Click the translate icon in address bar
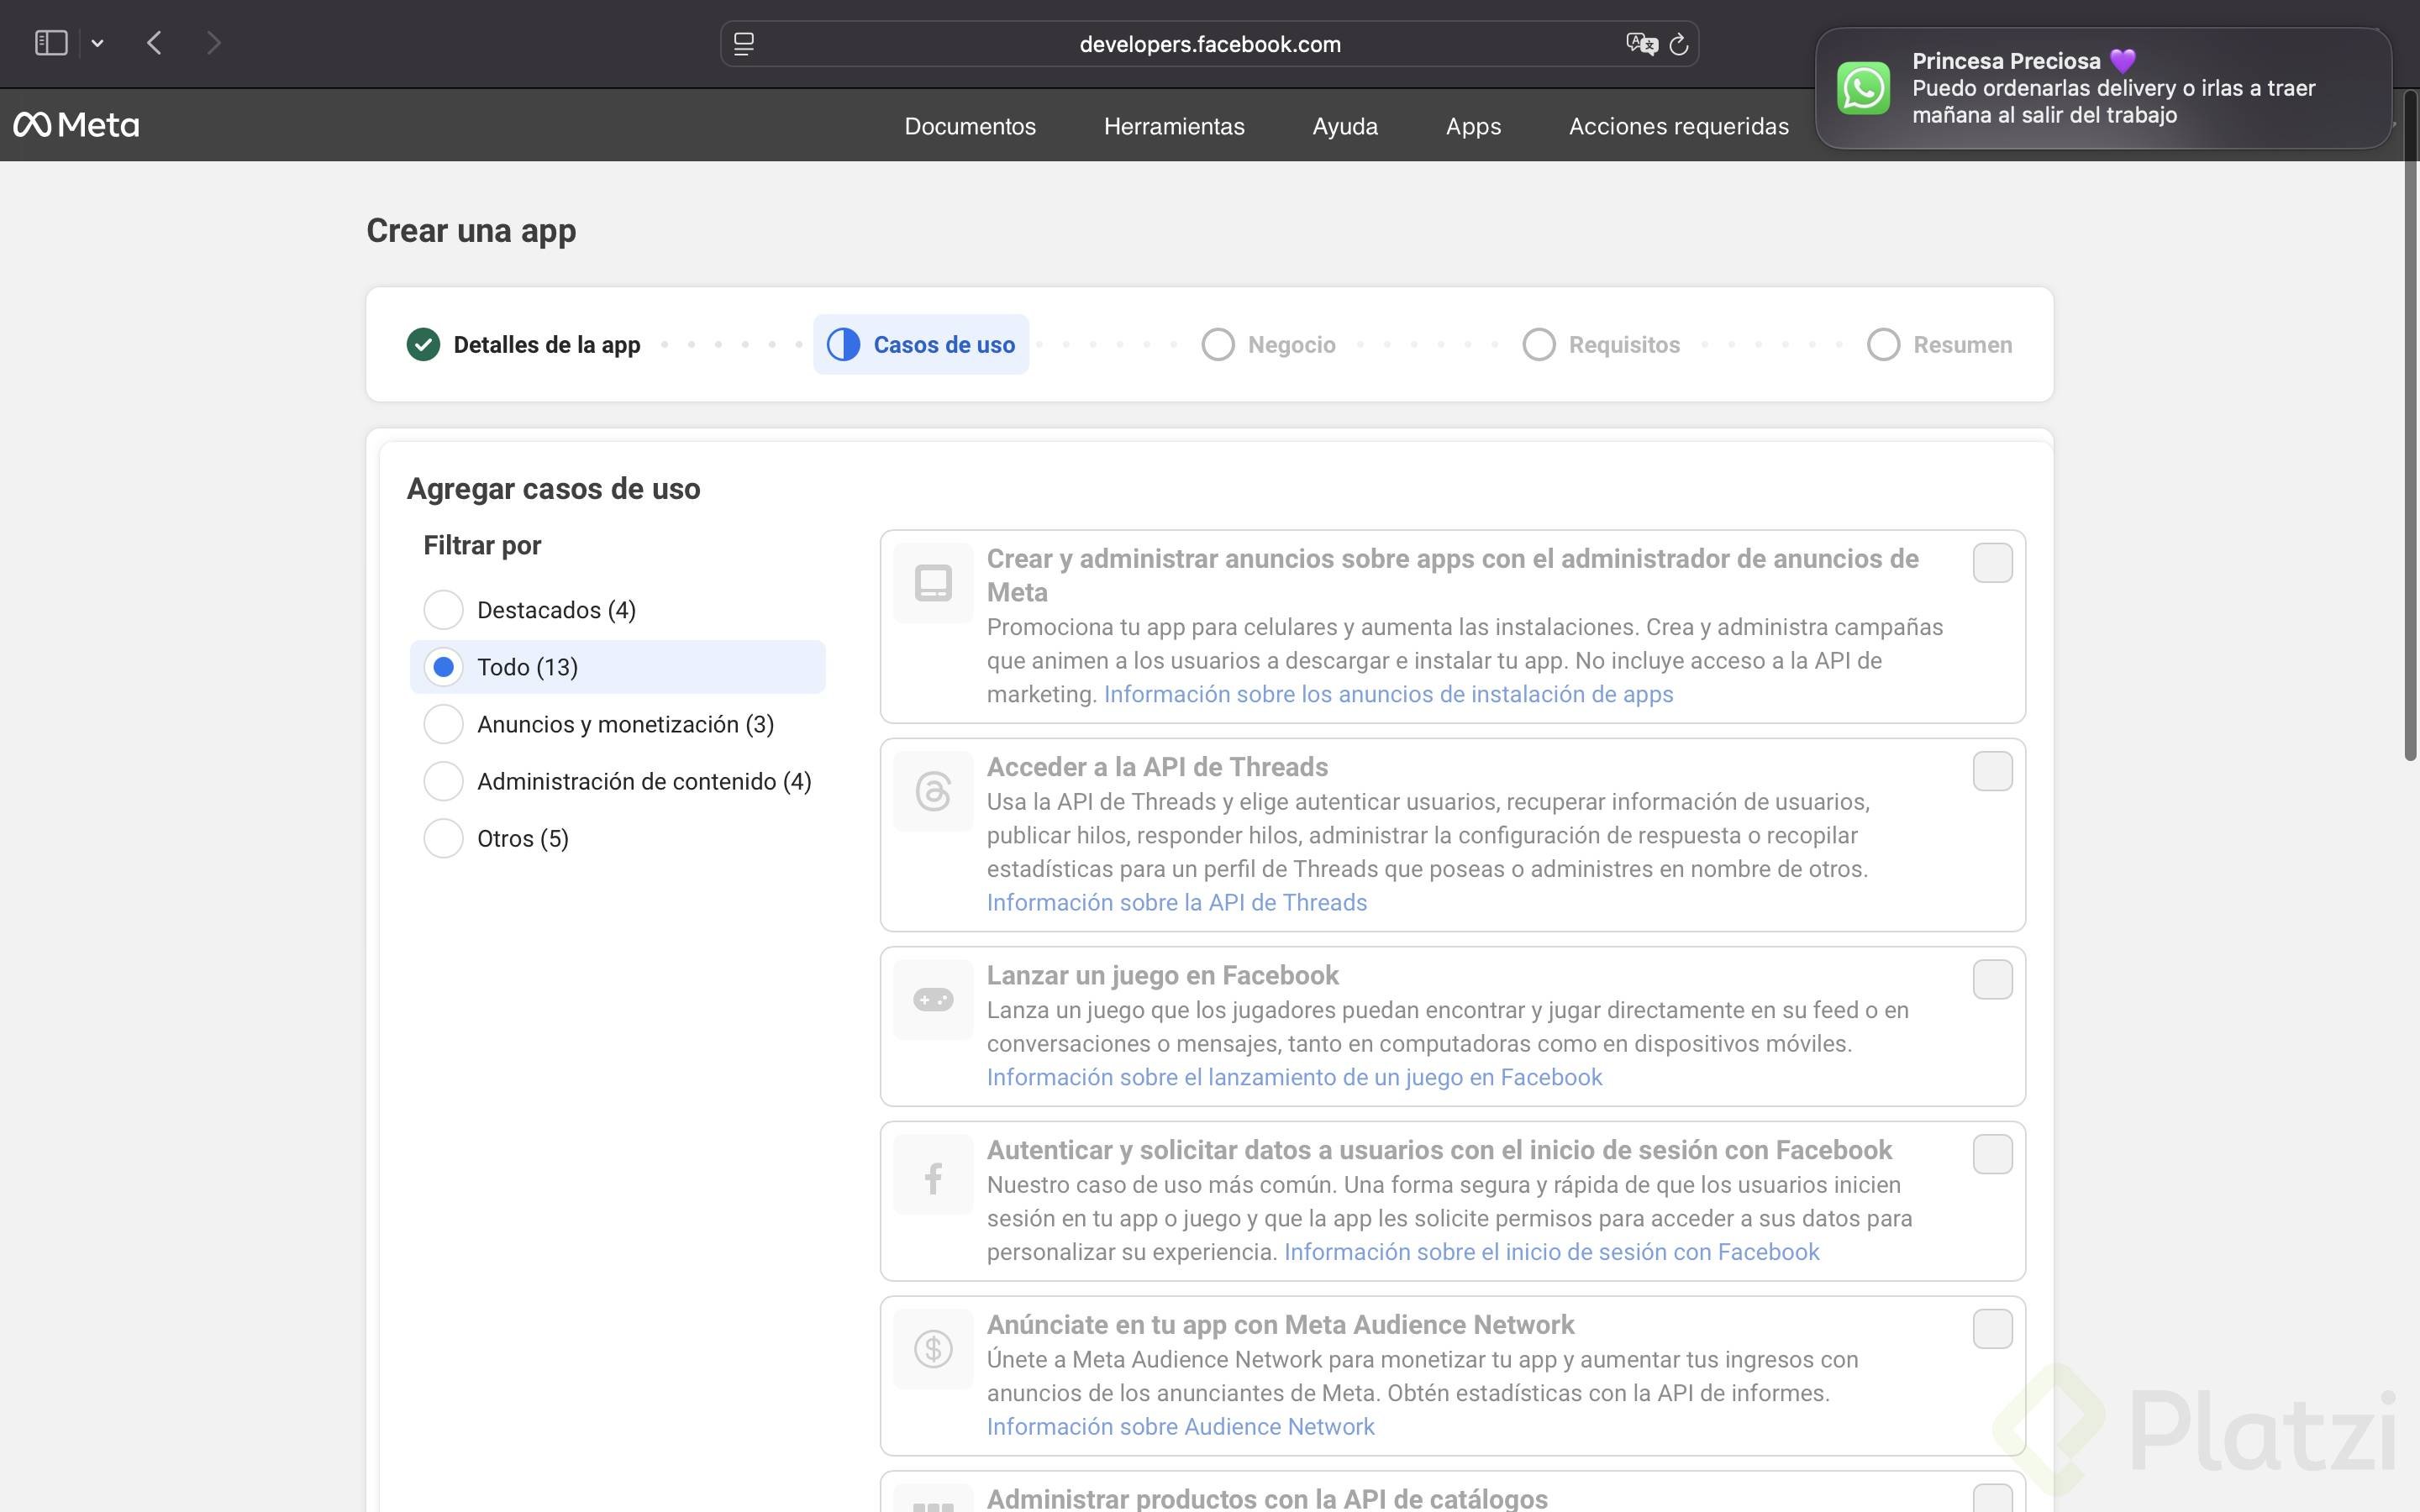Viewport: 2420px width, 1512px height. [1640, 44]
